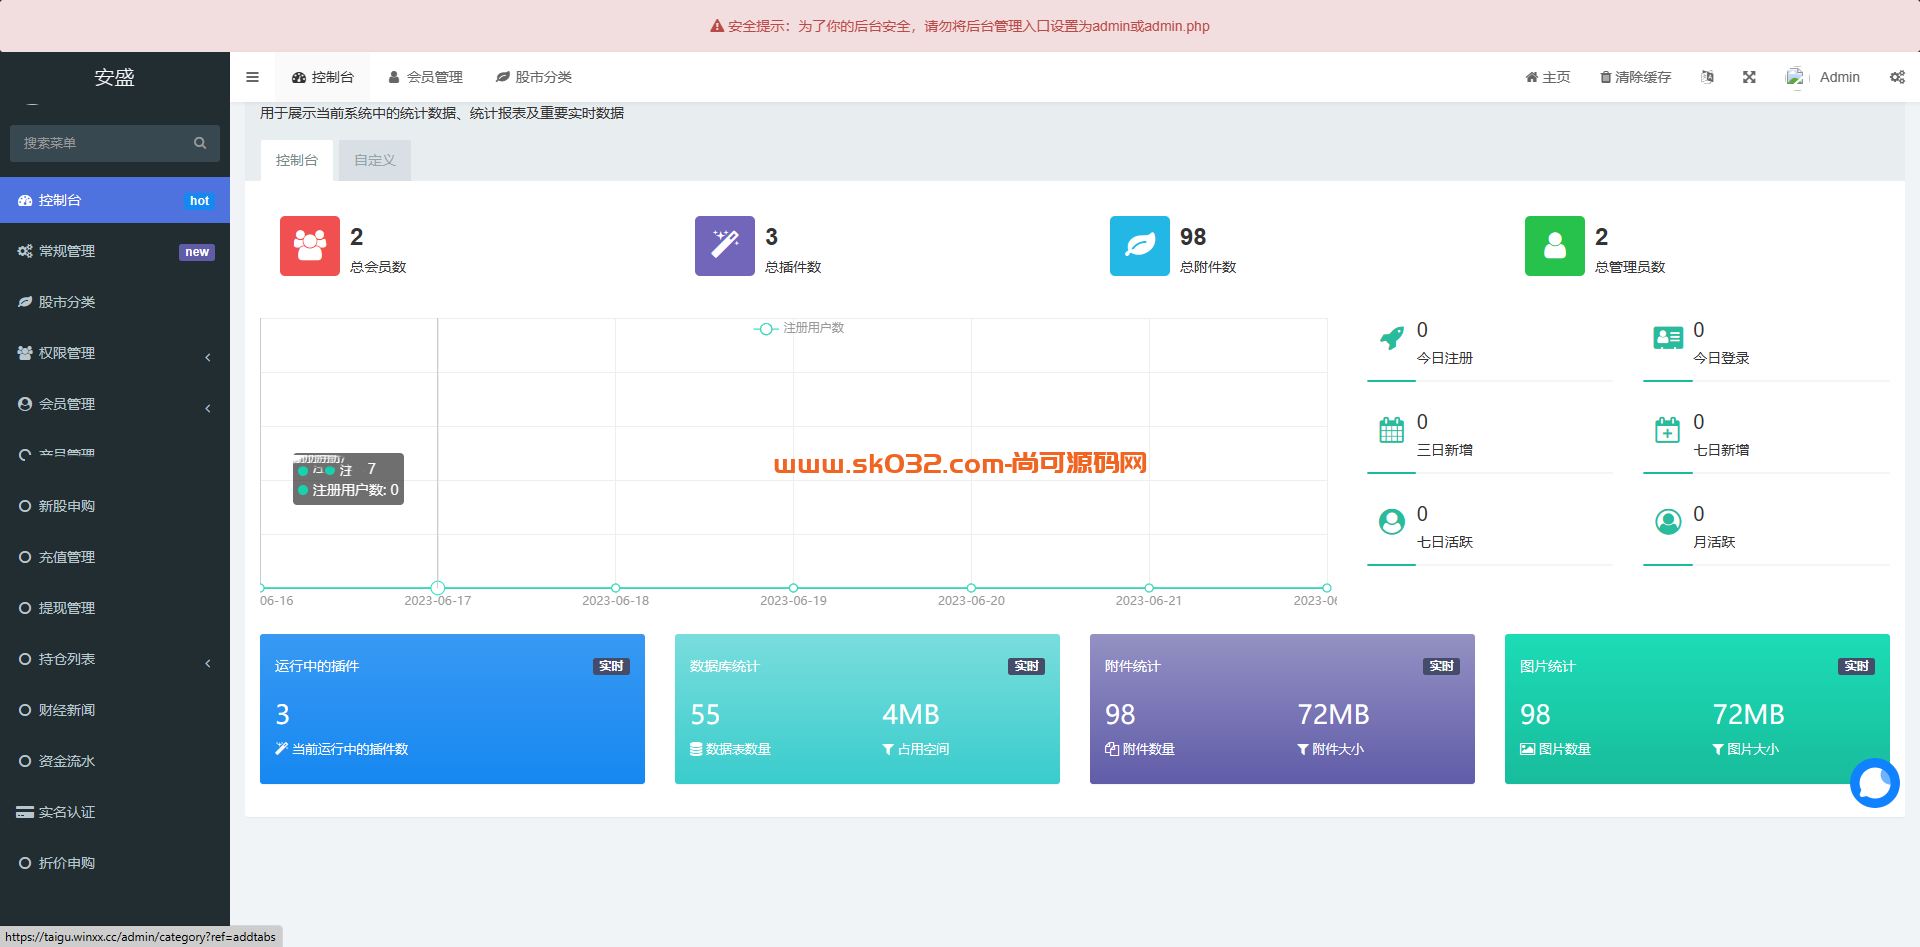Open 常规管理 in the sidebar
Image resolution: width=1920 pixels, height=947 pixels.
pos(115,251)
